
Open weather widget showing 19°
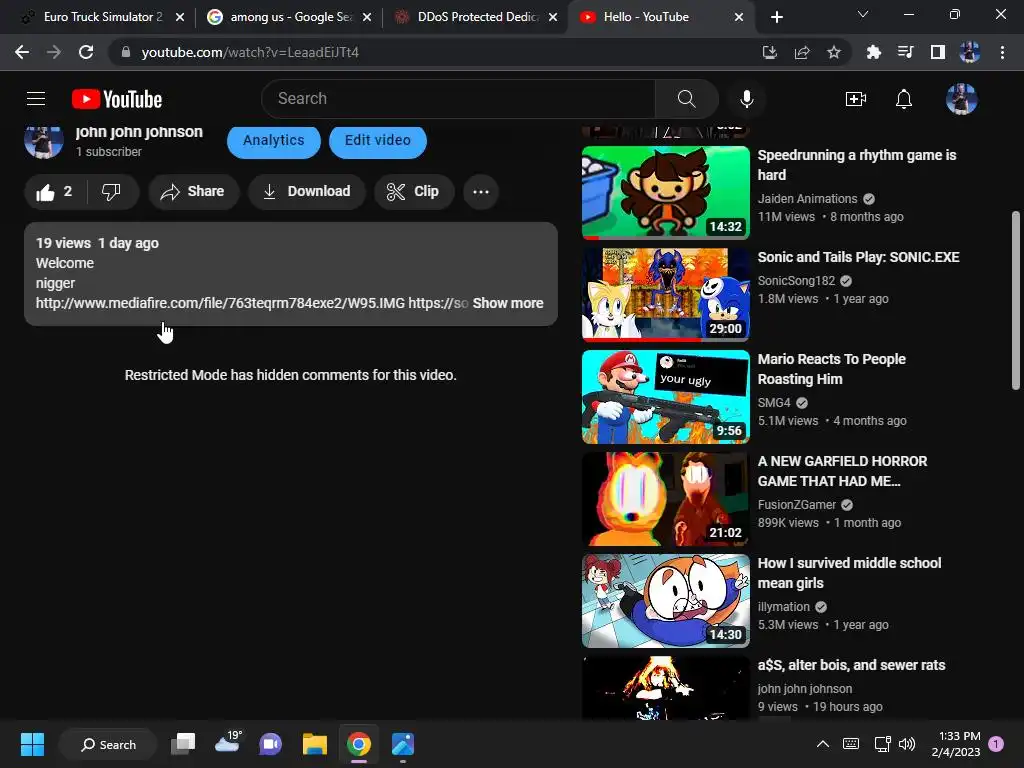[x=228, y=743]
